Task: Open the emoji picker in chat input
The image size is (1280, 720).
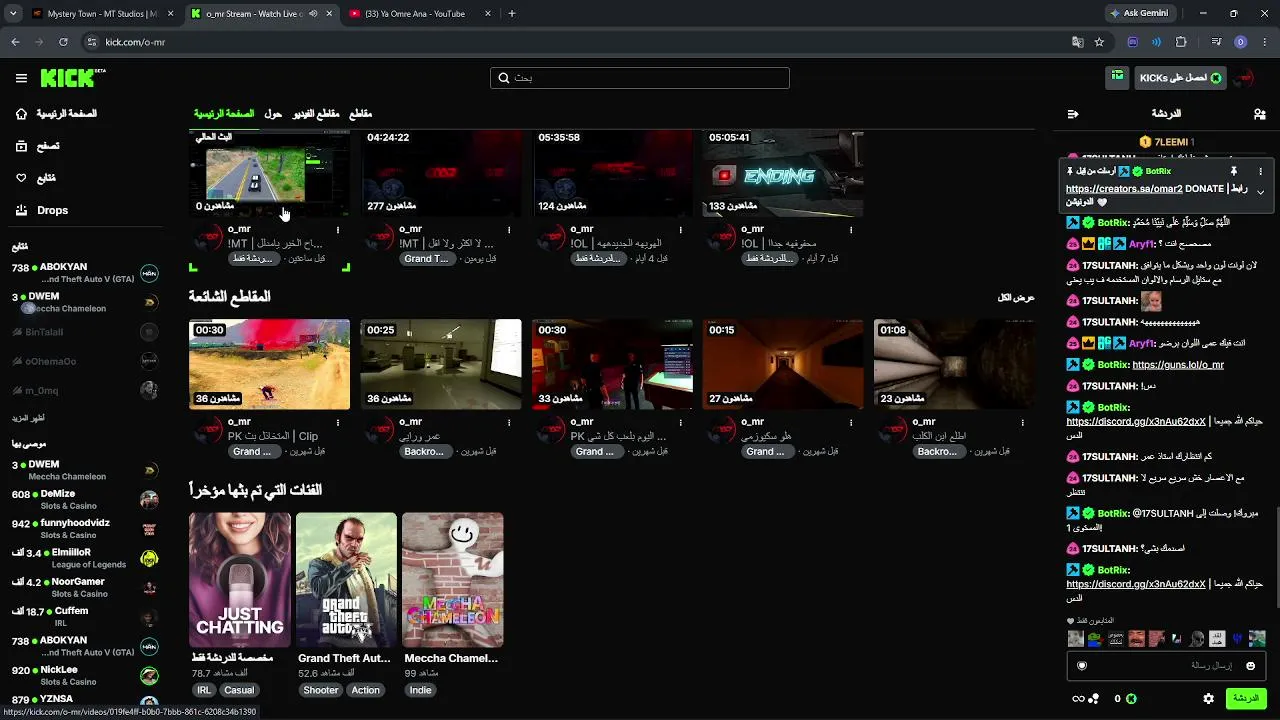Action: click(1250, 666)
